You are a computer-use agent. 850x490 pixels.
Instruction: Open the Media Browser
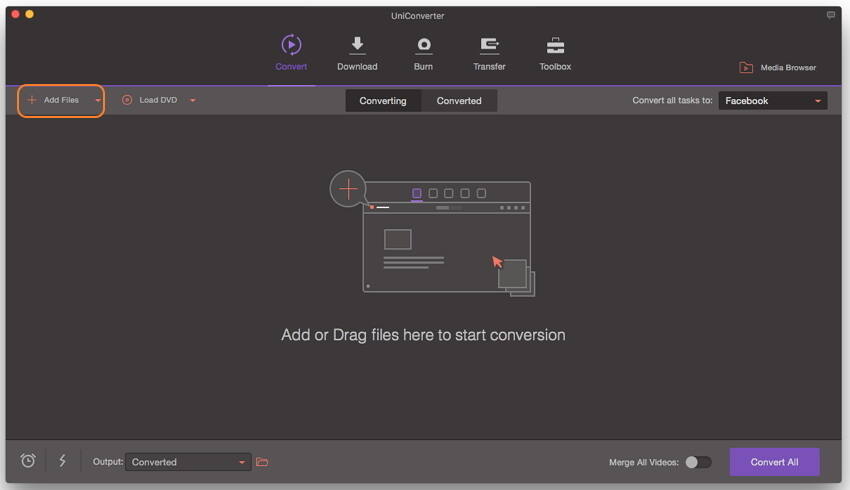(x=777, y=67)
